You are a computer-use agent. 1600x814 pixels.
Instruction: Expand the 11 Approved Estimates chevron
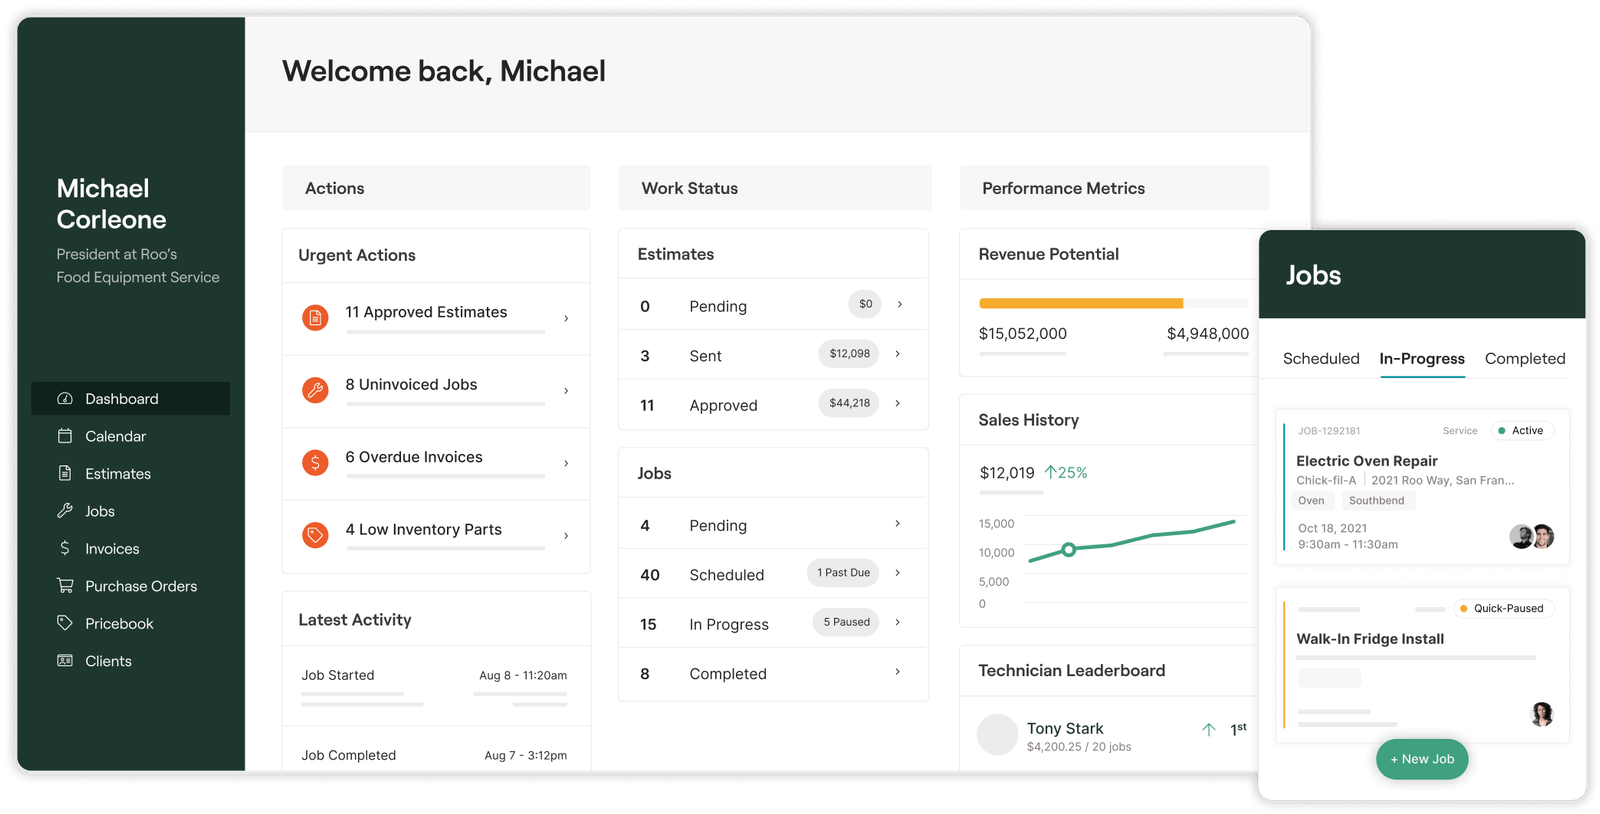[x=566, y=318]
